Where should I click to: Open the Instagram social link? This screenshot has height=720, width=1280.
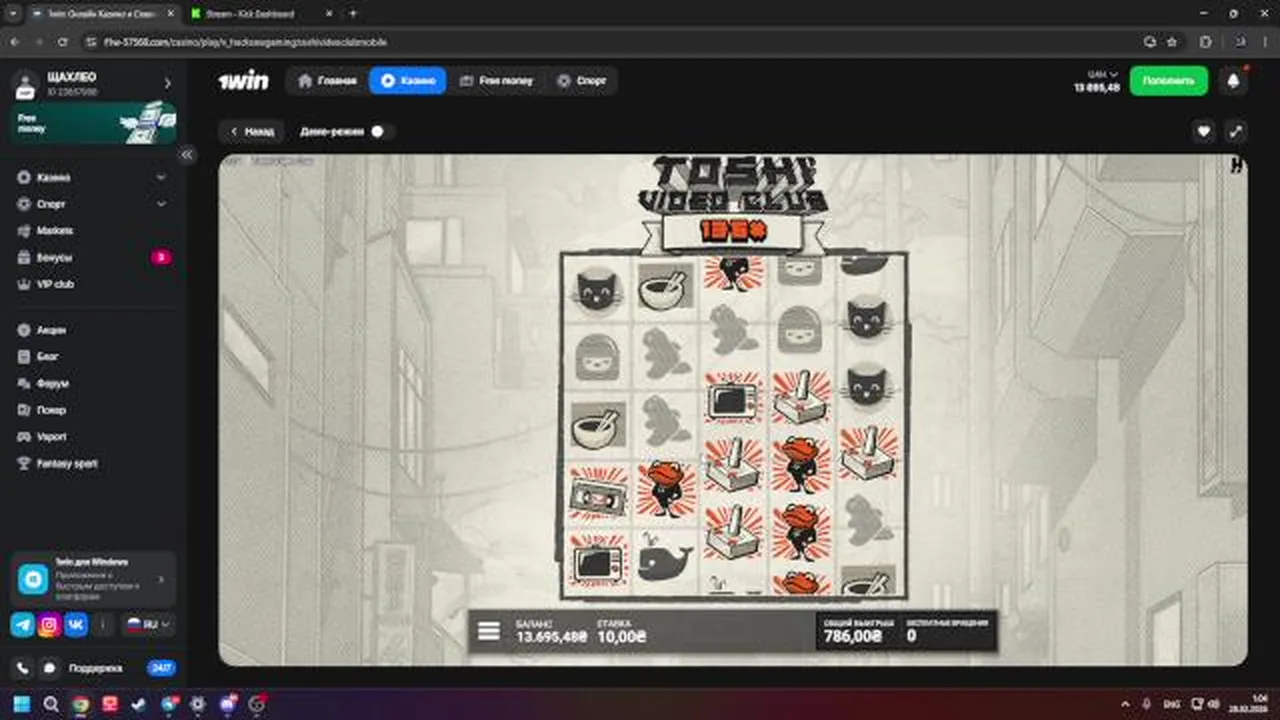[49, 625]
